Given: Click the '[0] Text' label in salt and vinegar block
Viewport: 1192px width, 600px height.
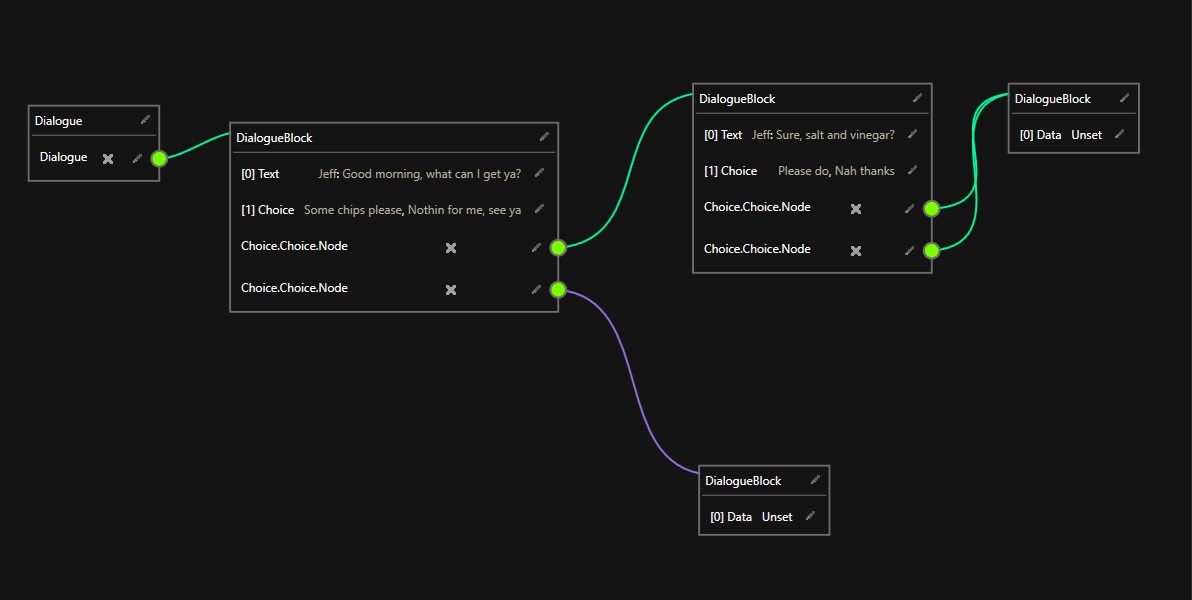Looking at the screenshot, I should [723, 135].
